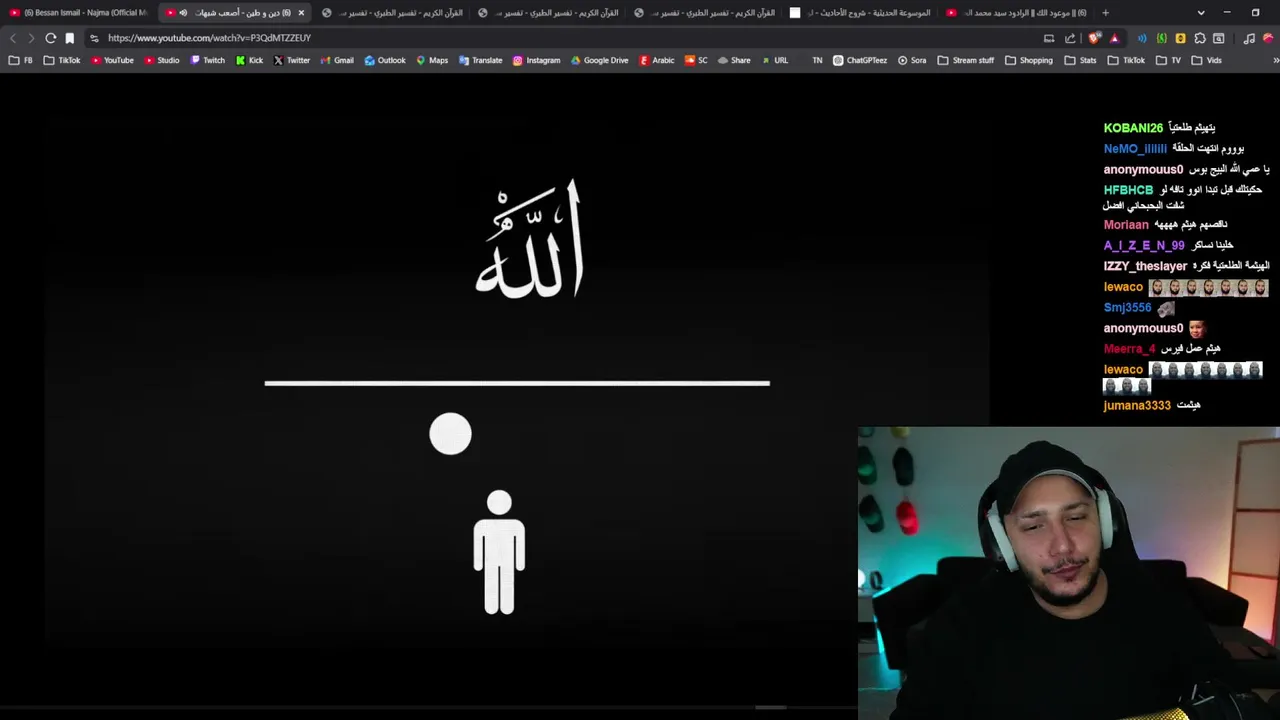Image resolution: width=1280 pixels, height=720 pixels.
Task: Open the Twitch bookmark
Action: [x=208, y=60]
